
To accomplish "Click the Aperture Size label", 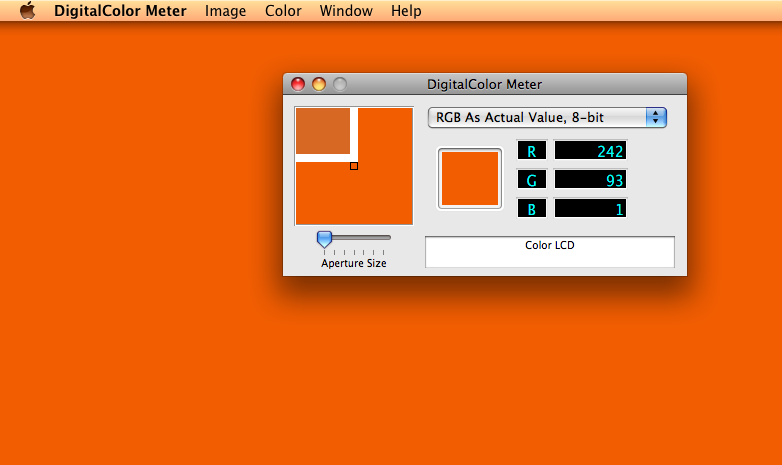I will pos(354,263).
